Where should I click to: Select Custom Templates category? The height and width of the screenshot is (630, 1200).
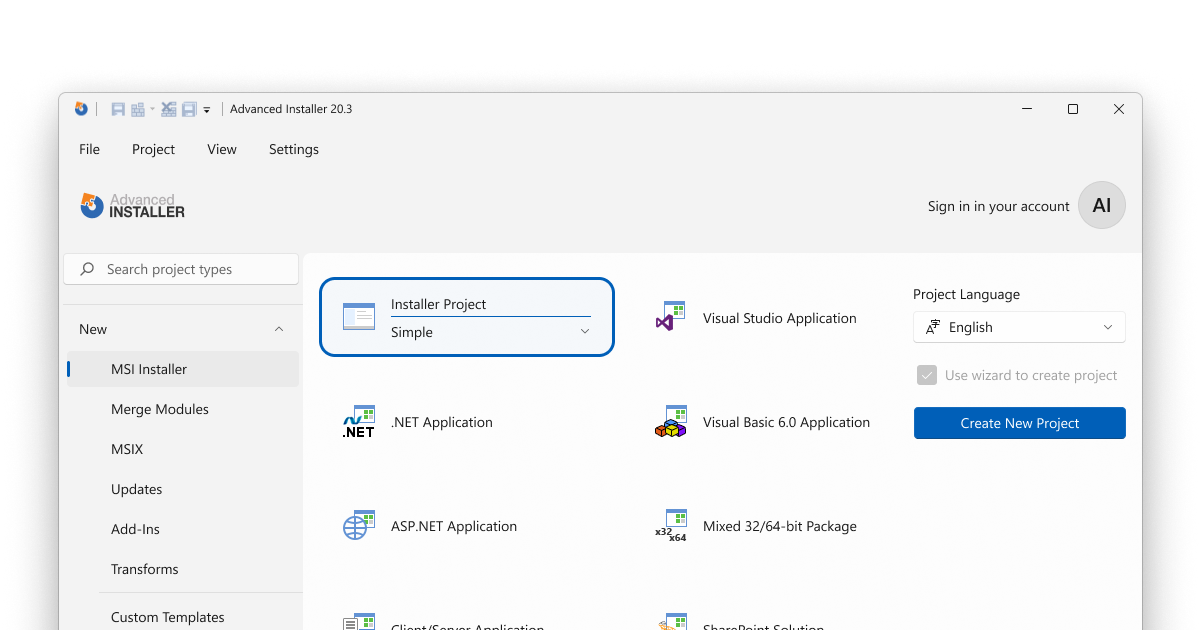click(x=183, y=617)
